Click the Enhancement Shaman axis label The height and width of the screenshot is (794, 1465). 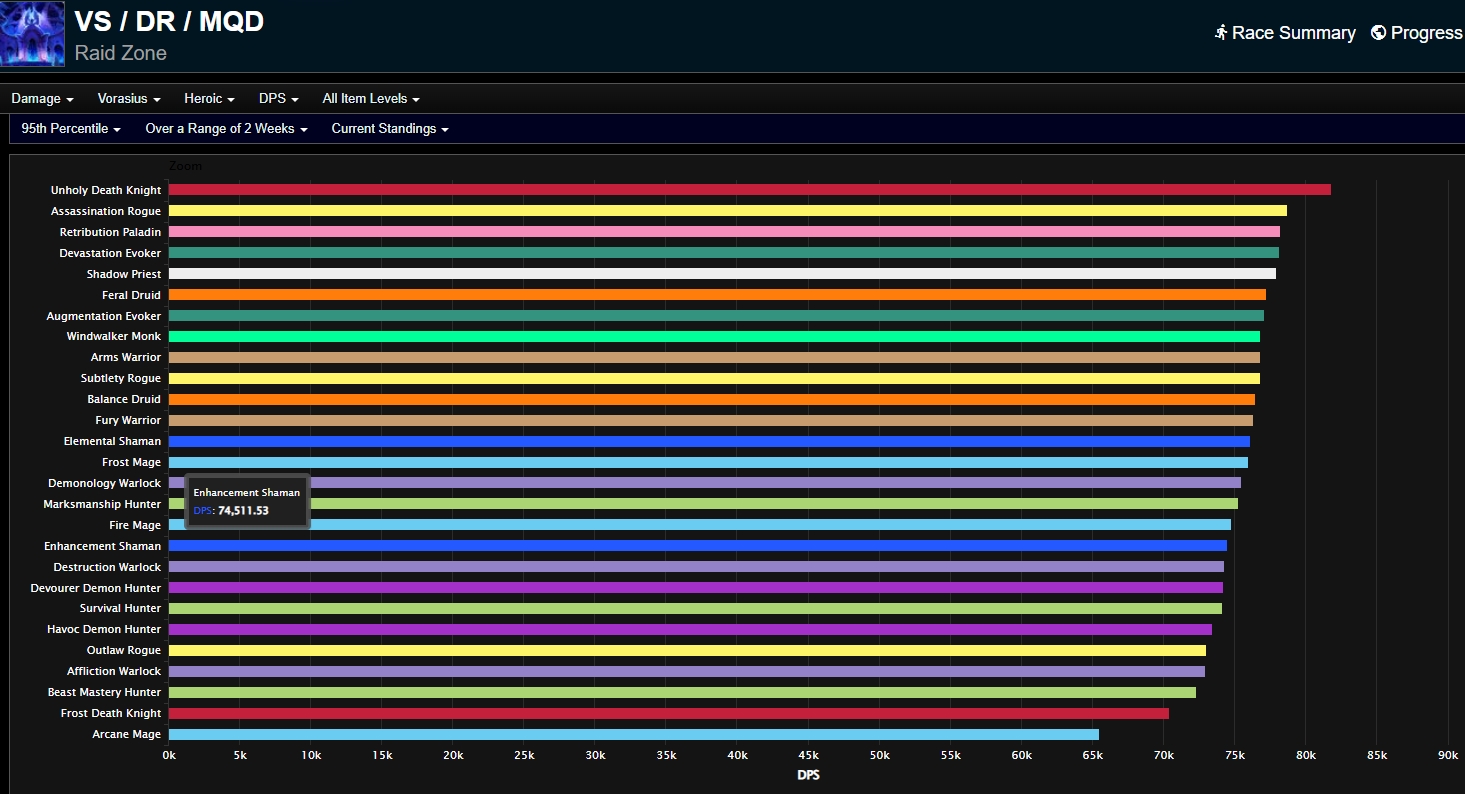[x=102, y=546]
